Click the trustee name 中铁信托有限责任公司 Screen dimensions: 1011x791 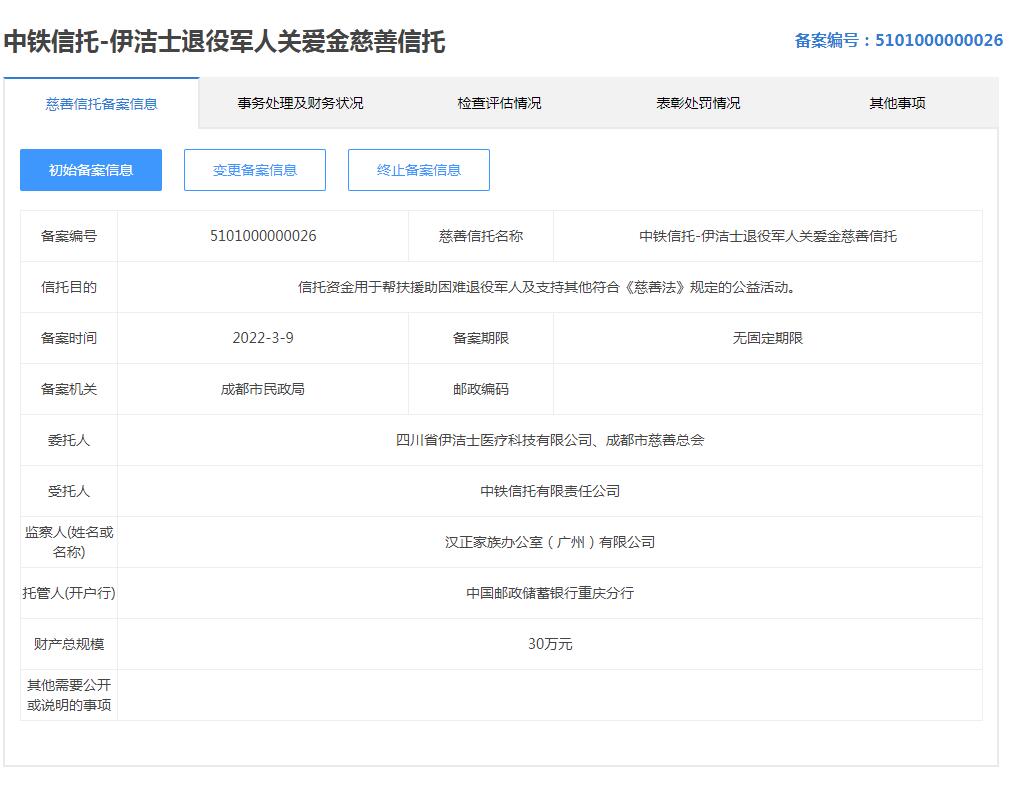(x=549, y=492)
